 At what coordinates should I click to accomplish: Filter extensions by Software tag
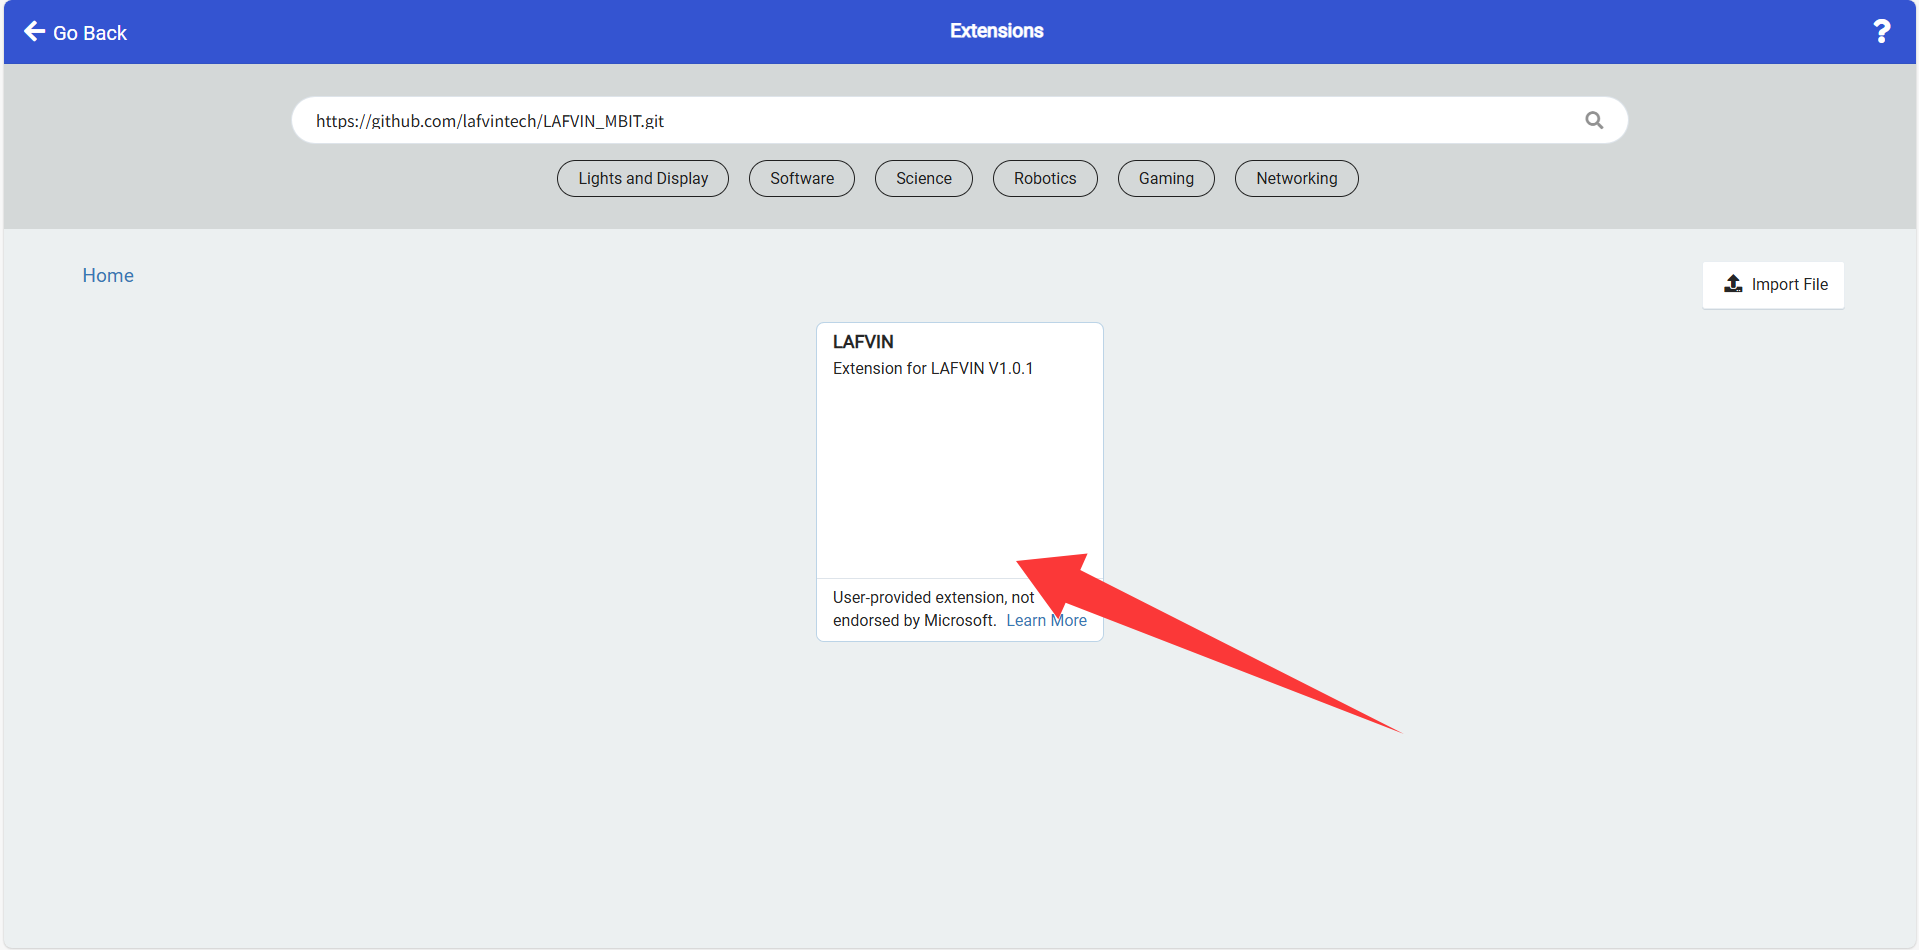click(x=802, y=178)
